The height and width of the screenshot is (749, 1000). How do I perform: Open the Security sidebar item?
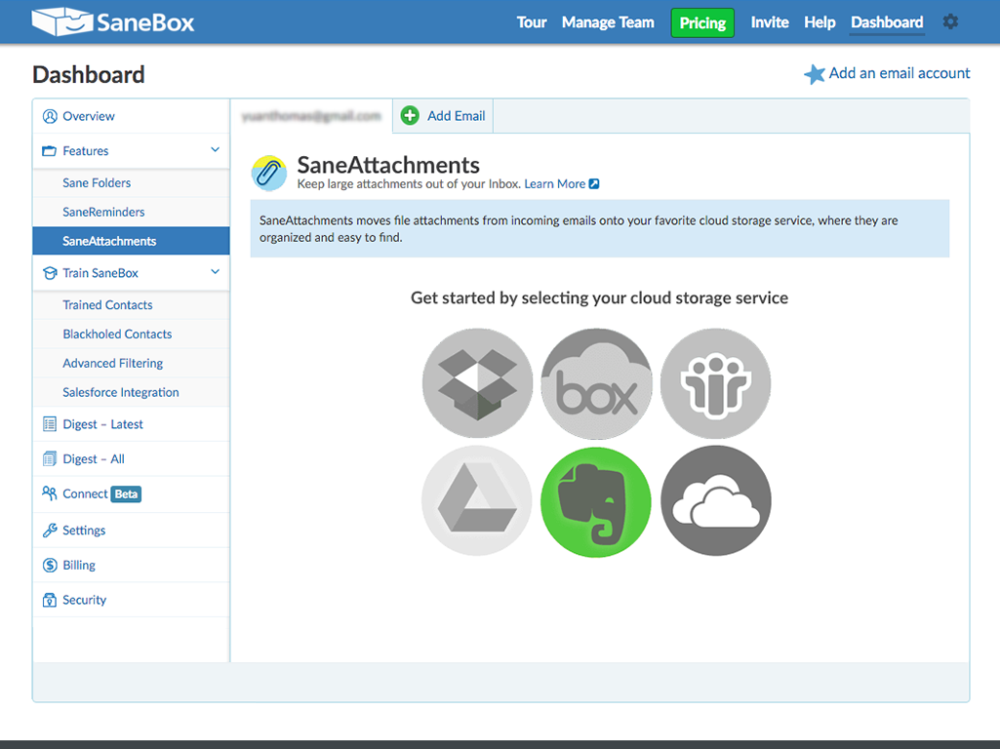click(x=84, y=600)
